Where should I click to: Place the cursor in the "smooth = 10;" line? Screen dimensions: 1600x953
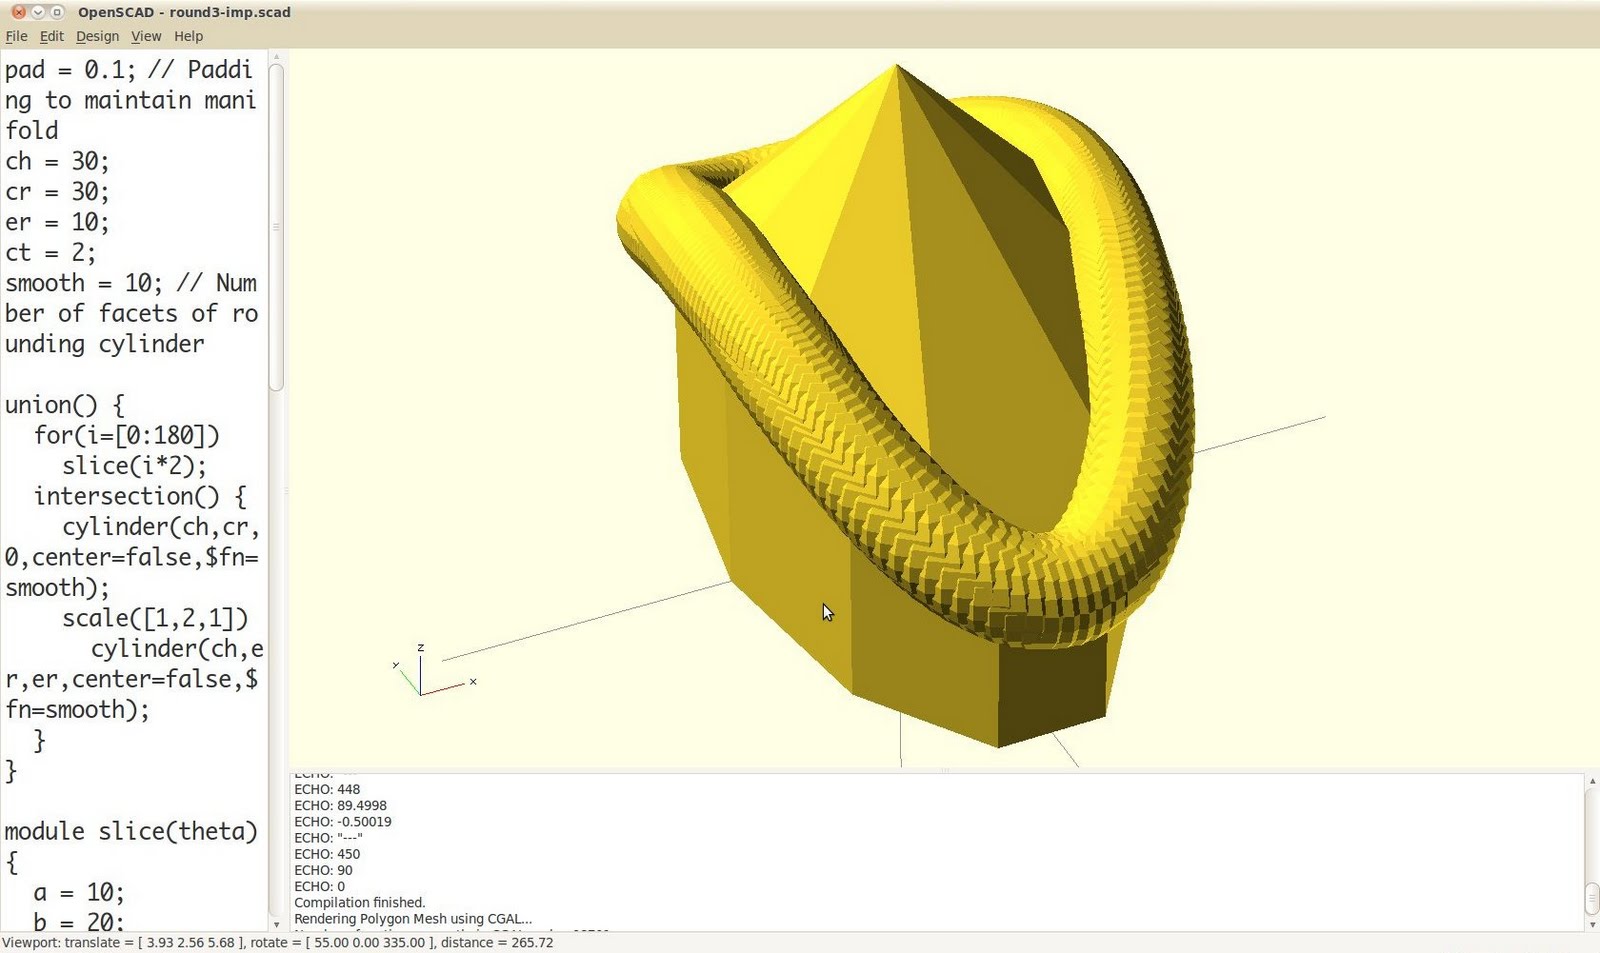click(x=80, y=283)
